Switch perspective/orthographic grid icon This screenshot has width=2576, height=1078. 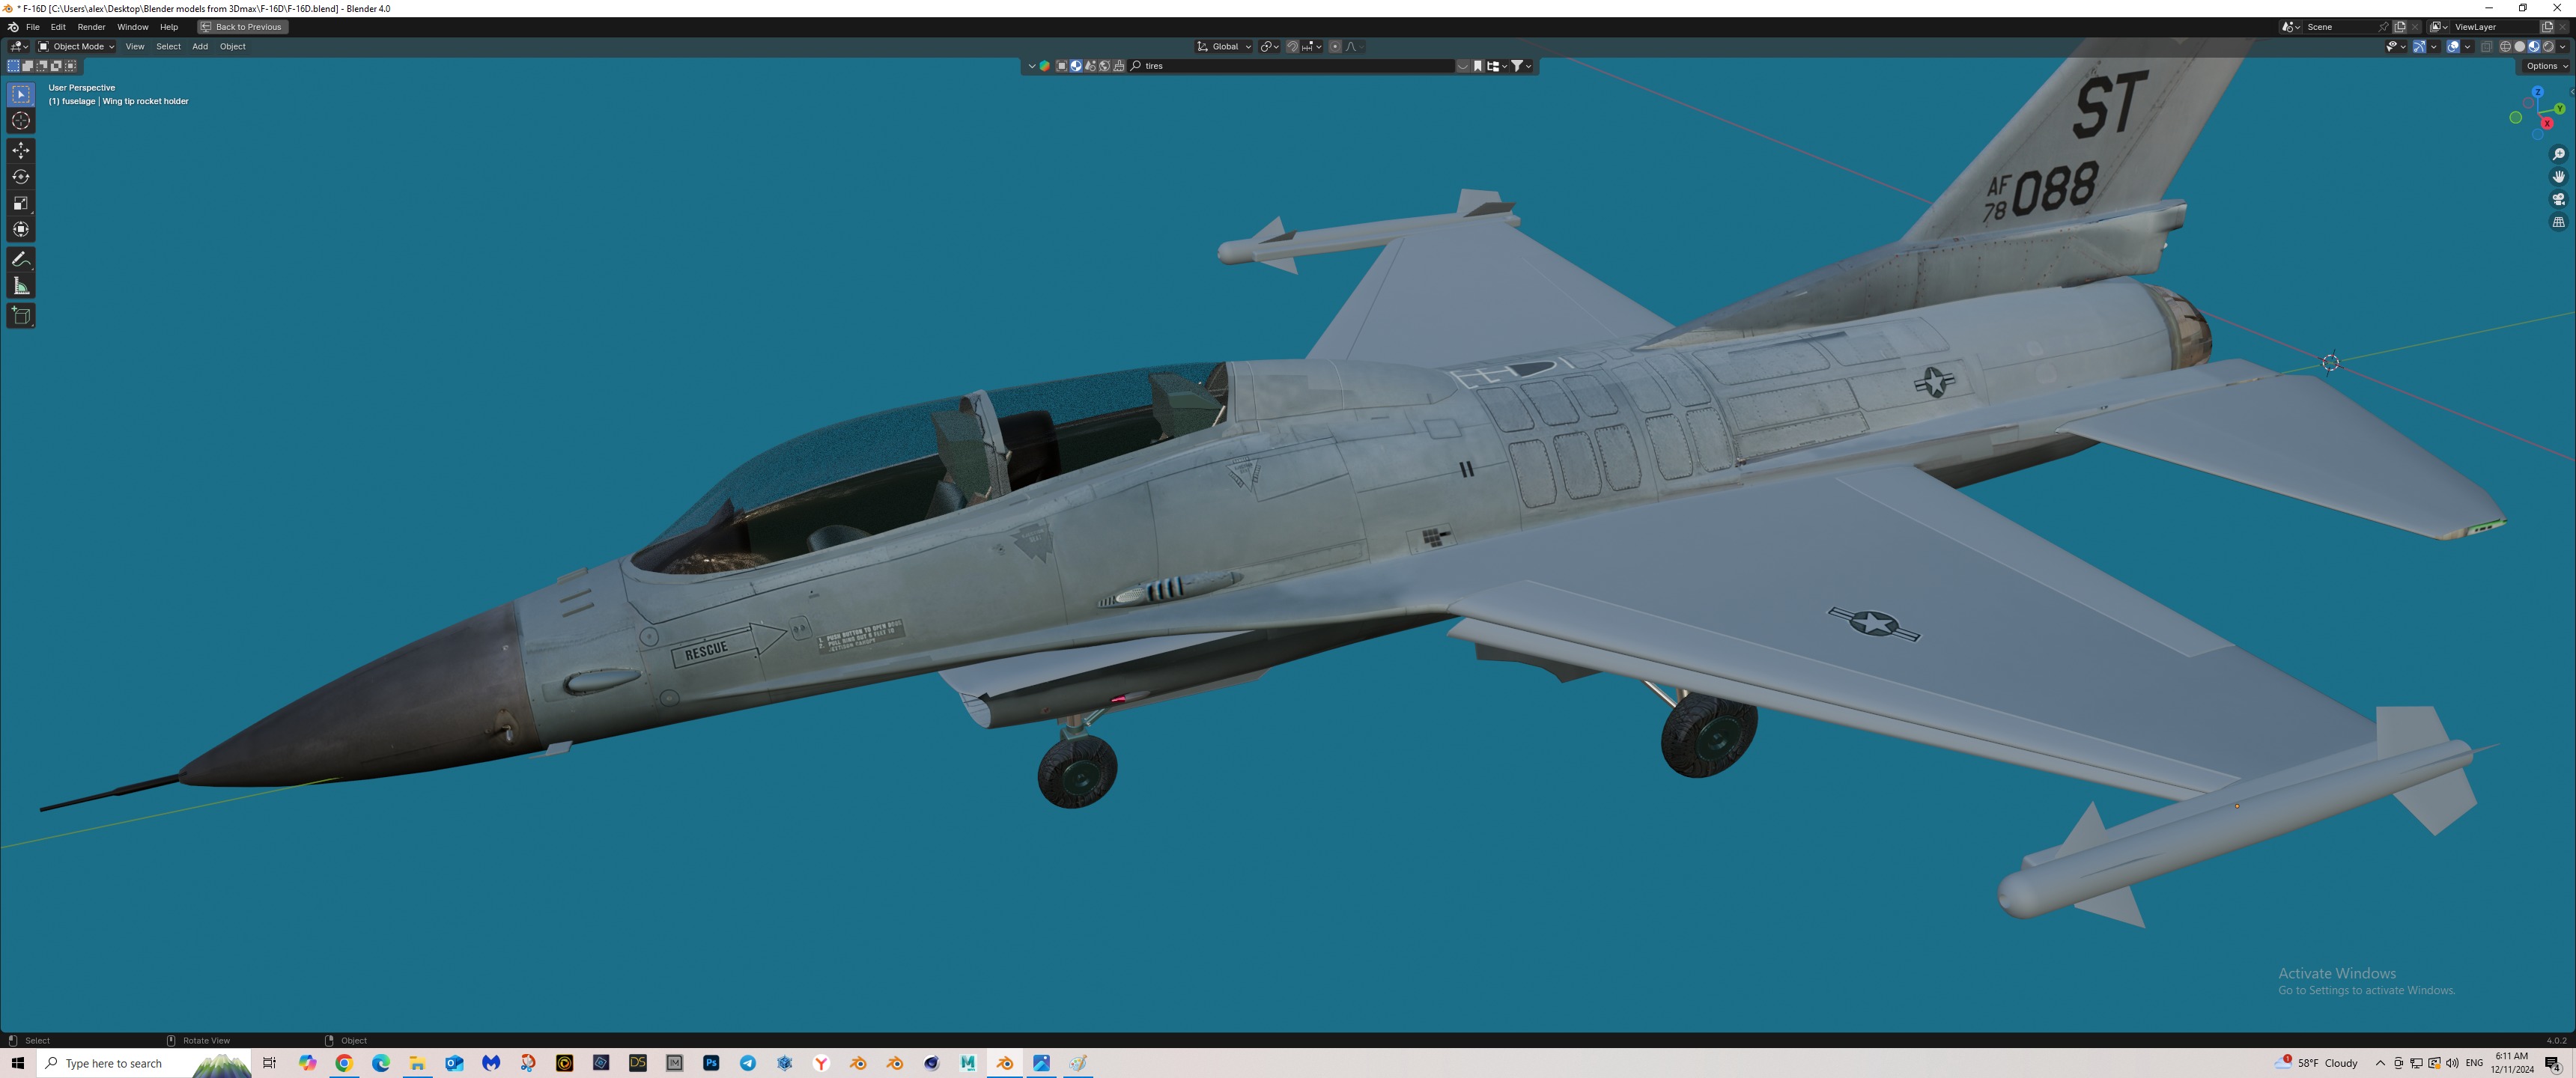click(2558, 222)
